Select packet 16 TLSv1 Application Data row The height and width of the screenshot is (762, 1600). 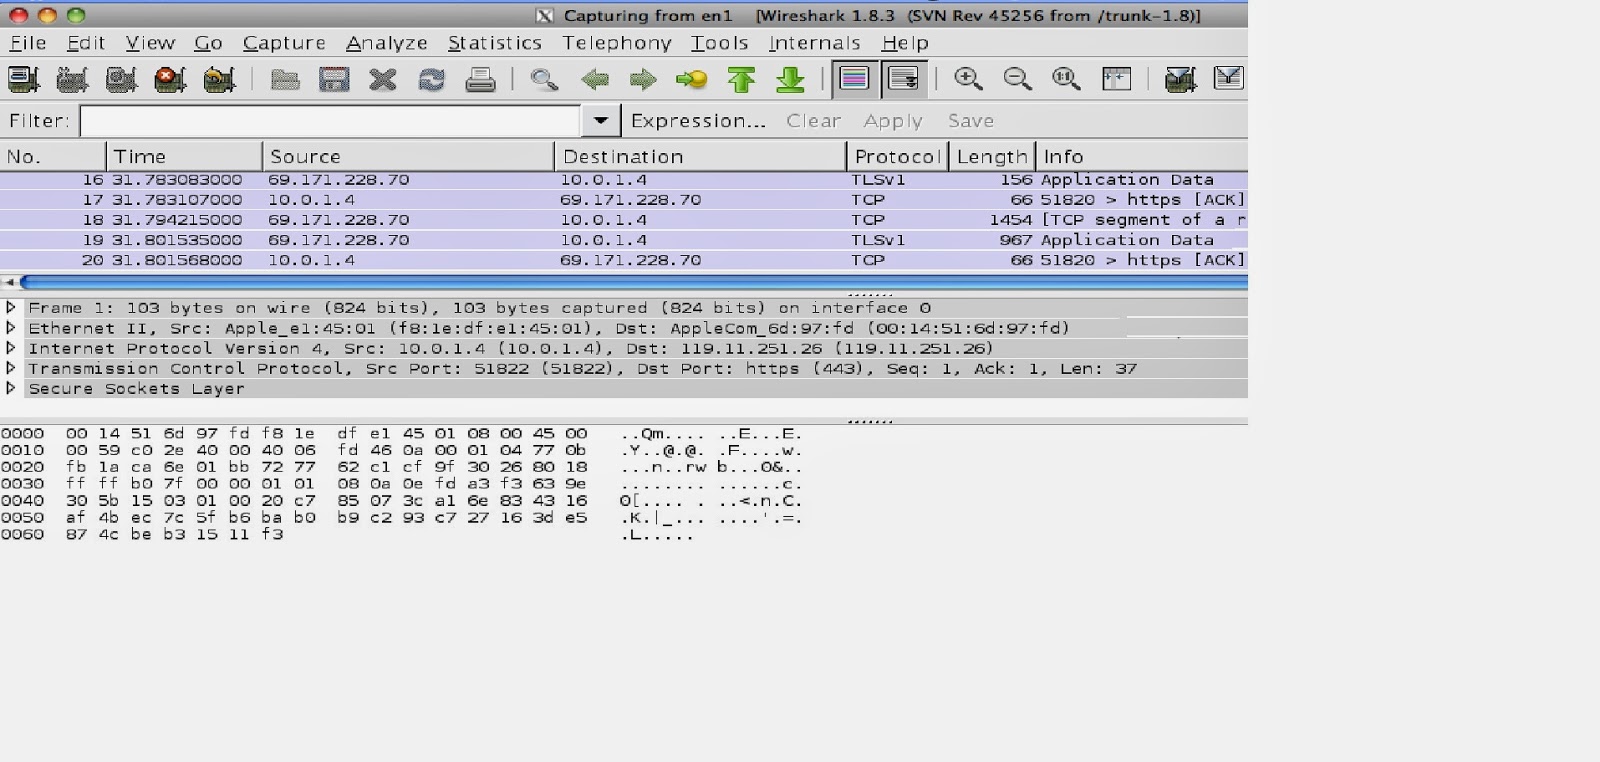click(x=624, y=180)
